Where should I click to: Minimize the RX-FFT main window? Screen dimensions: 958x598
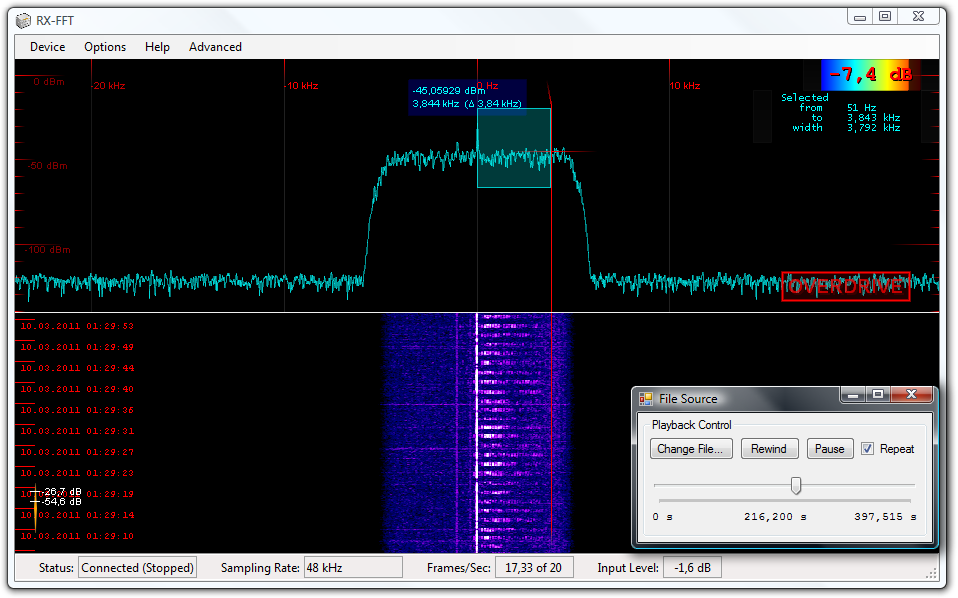click(860, 17)
